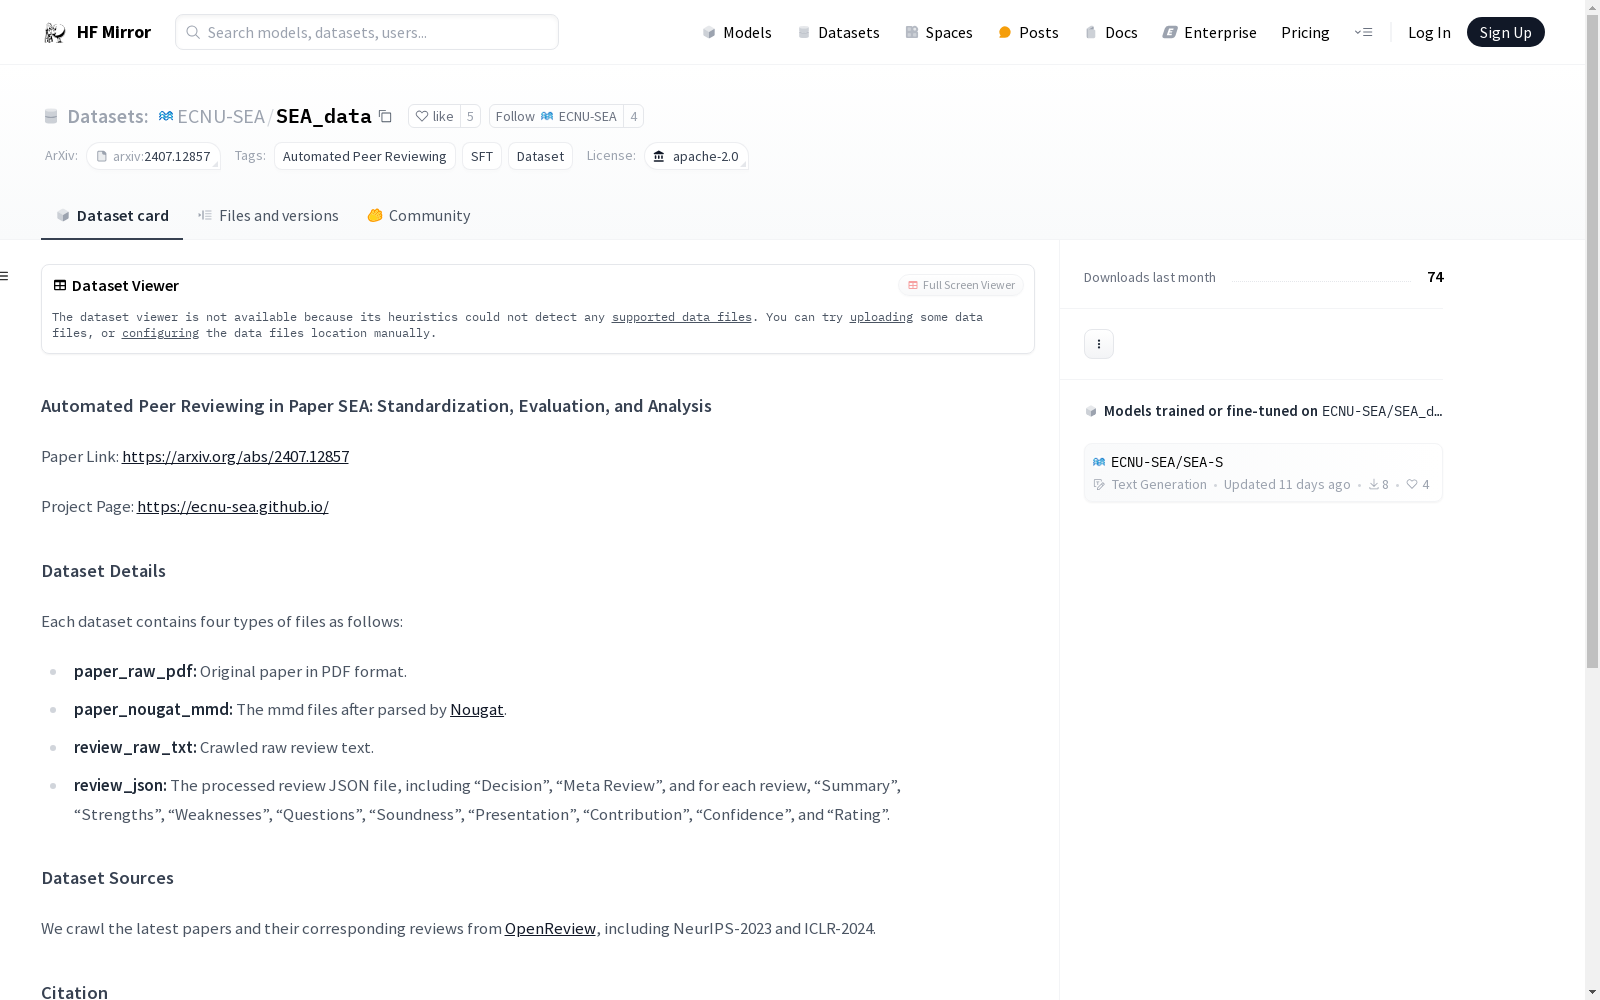This screenshot has height=1000, width=1600.
Task: Go to the Pricing page
Action: (x=1305, y=32)
